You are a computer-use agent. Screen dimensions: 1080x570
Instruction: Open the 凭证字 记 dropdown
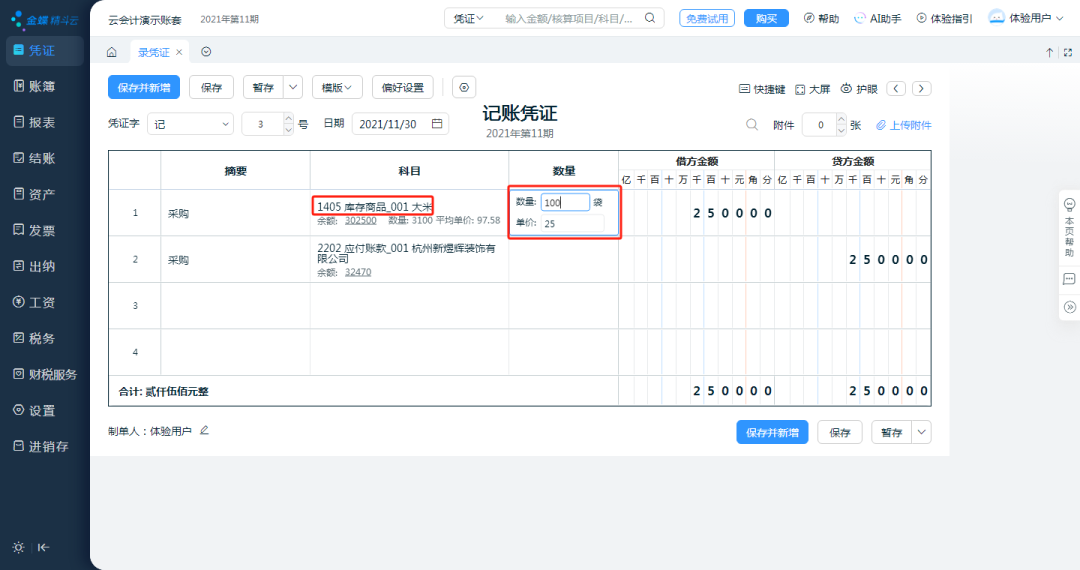point(190,124)
